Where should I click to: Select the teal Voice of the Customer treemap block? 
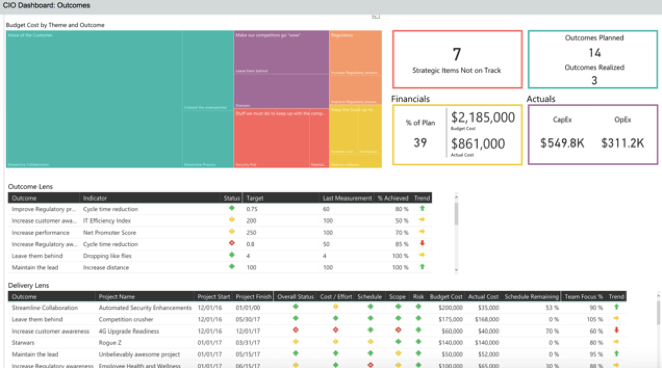click(94, 99)
